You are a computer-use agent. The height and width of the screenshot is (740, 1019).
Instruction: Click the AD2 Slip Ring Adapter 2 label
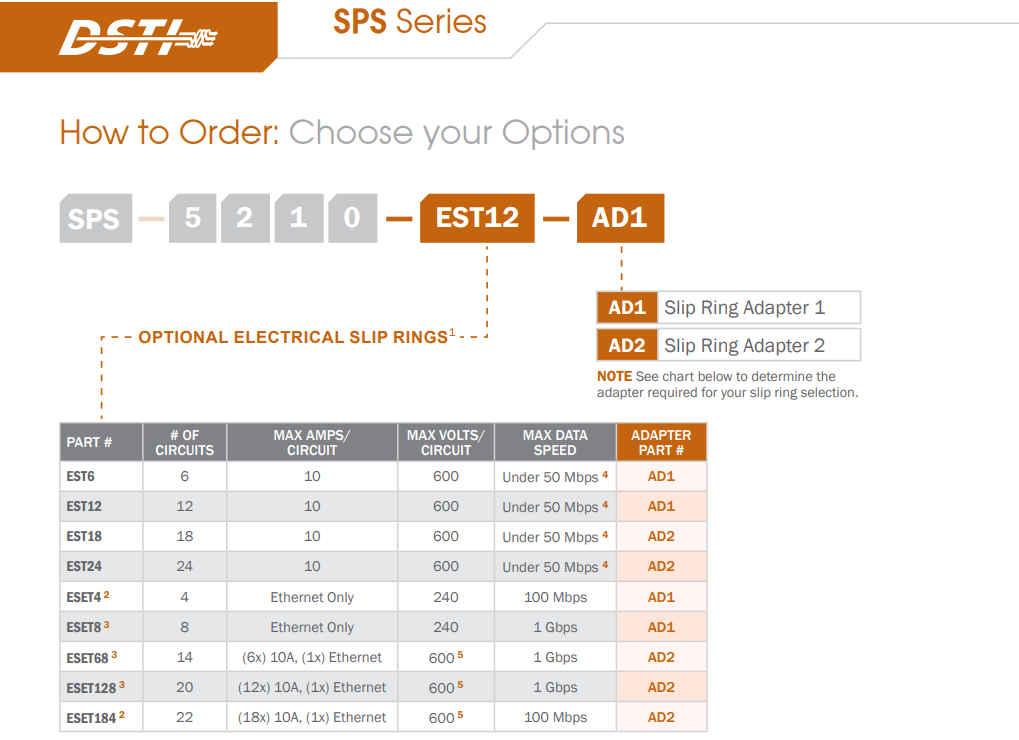point(729,345)
